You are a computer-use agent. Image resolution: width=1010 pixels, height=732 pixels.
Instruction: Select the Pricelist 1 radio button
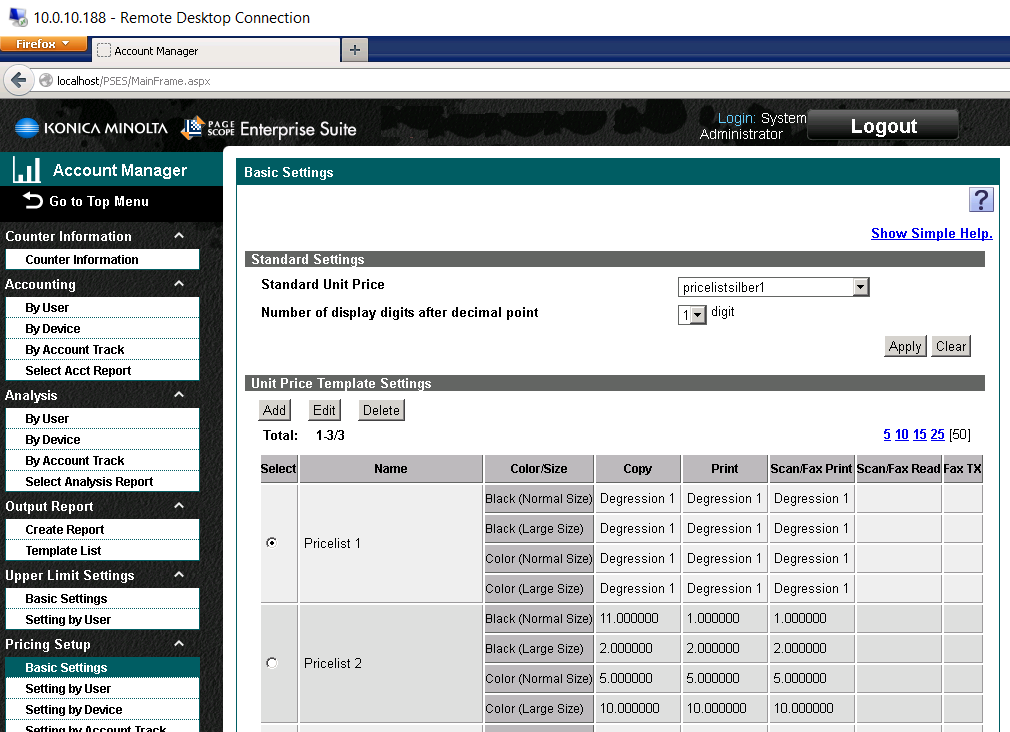click(x=270, y=543)
